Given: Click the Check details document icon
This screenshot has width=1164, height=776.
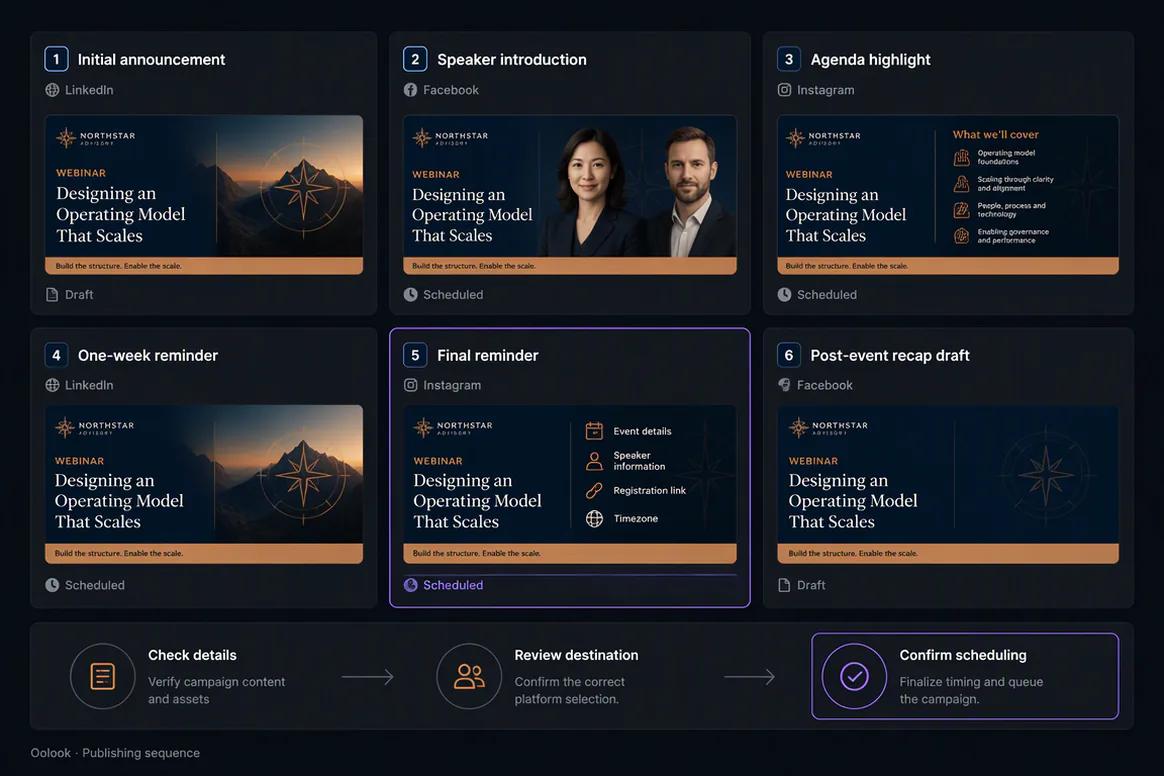Looking at the screenshot, I should pos(102,676).
